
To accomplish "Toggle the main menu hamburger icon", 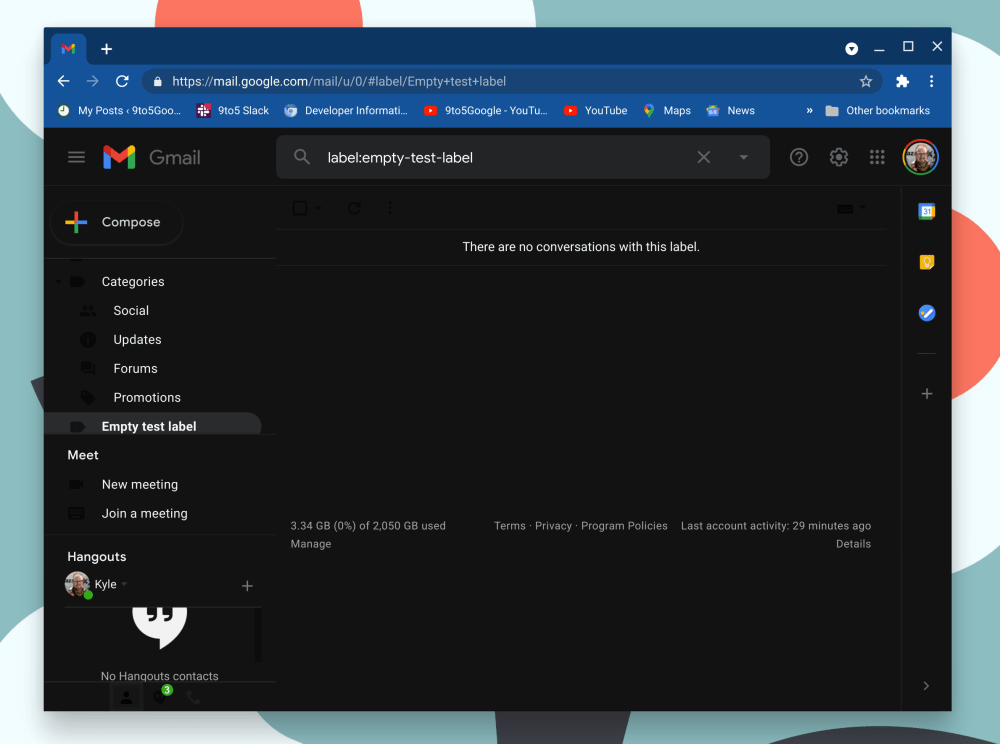I will (76, 157).
